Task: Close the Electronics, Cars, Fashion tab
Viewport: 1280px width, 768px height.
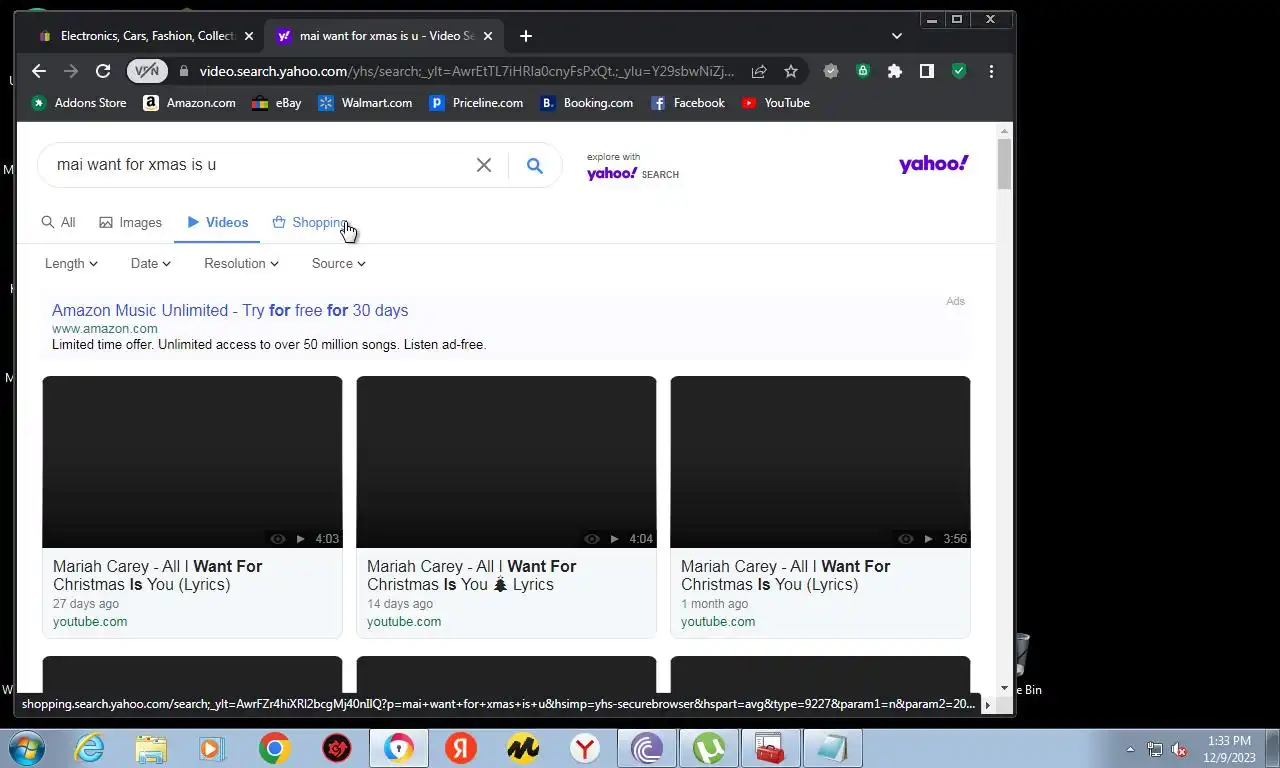Action: (x=249, y=36)
